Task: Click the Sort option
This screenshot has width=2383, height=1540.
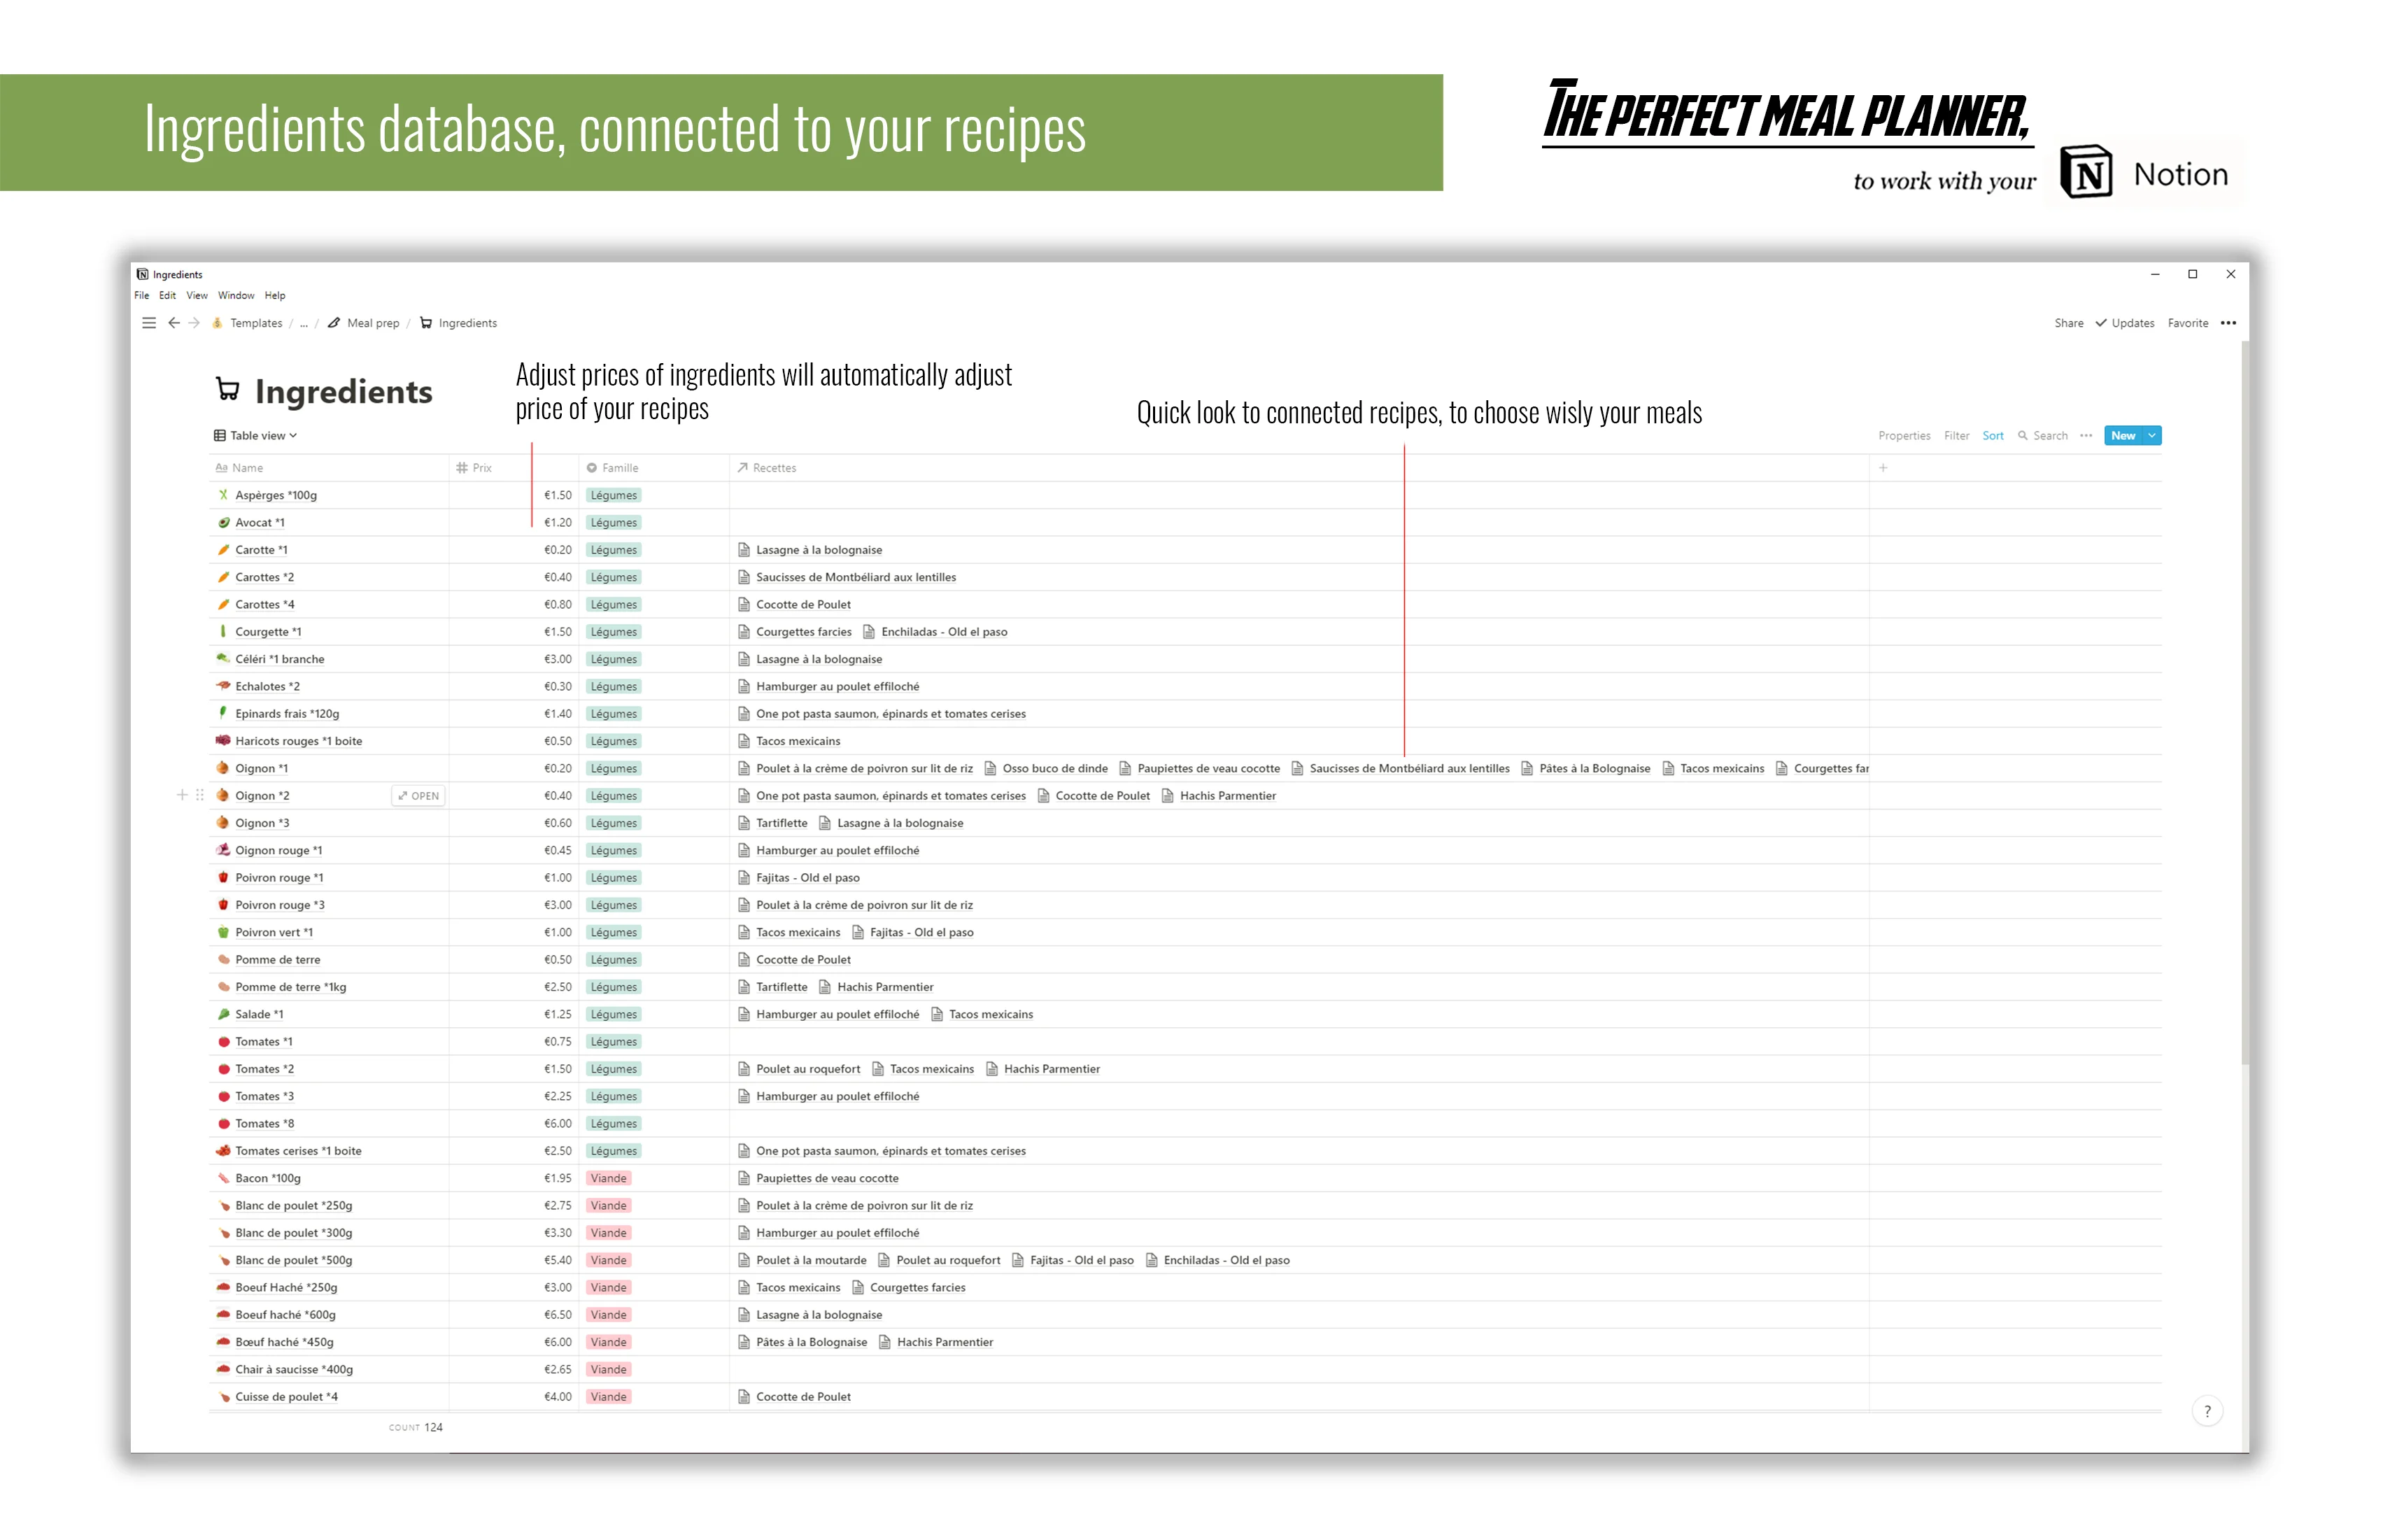Action: tap(1992, 435)
